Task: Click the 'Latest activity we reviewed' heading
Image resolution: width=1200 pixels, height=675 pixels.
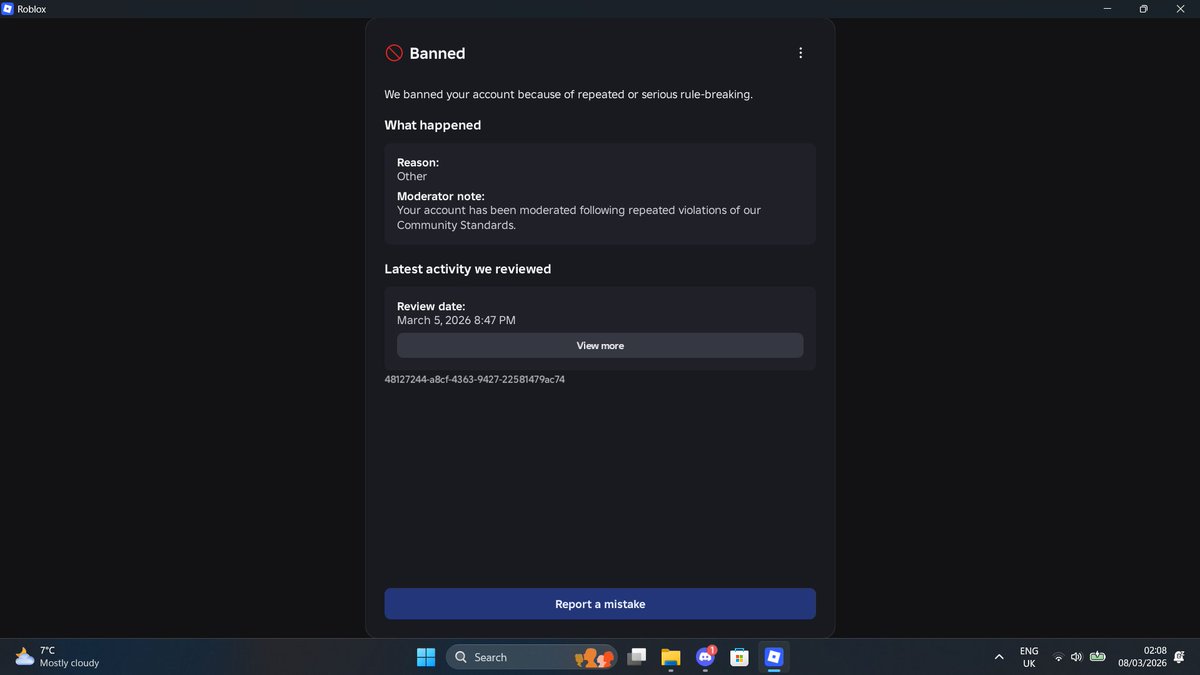Action: [x=468, y=269]
